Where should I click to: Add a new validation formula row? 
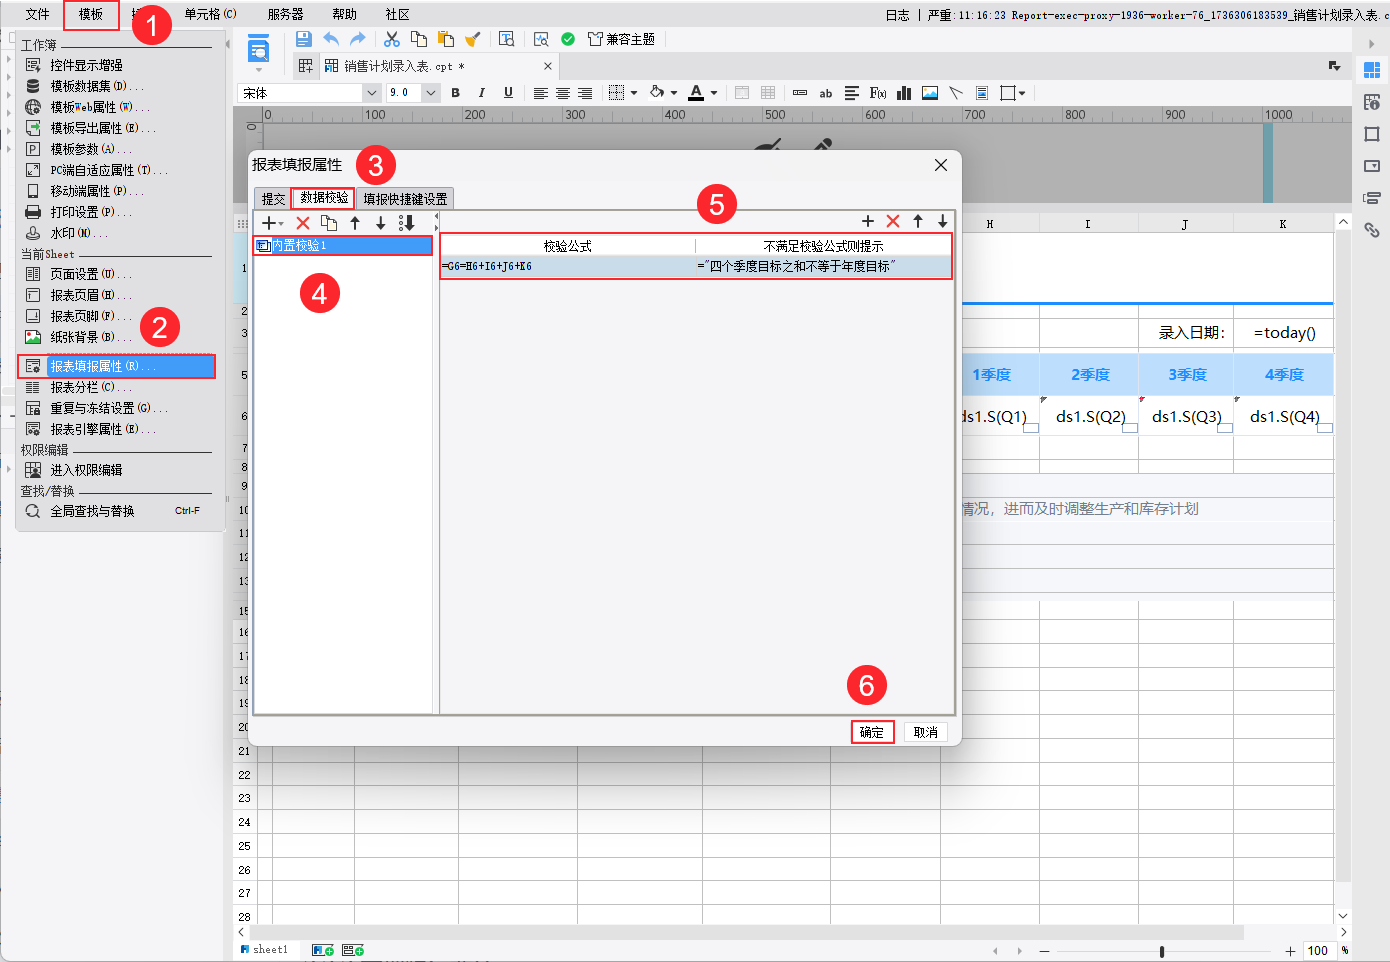click(x=868, y=221)
